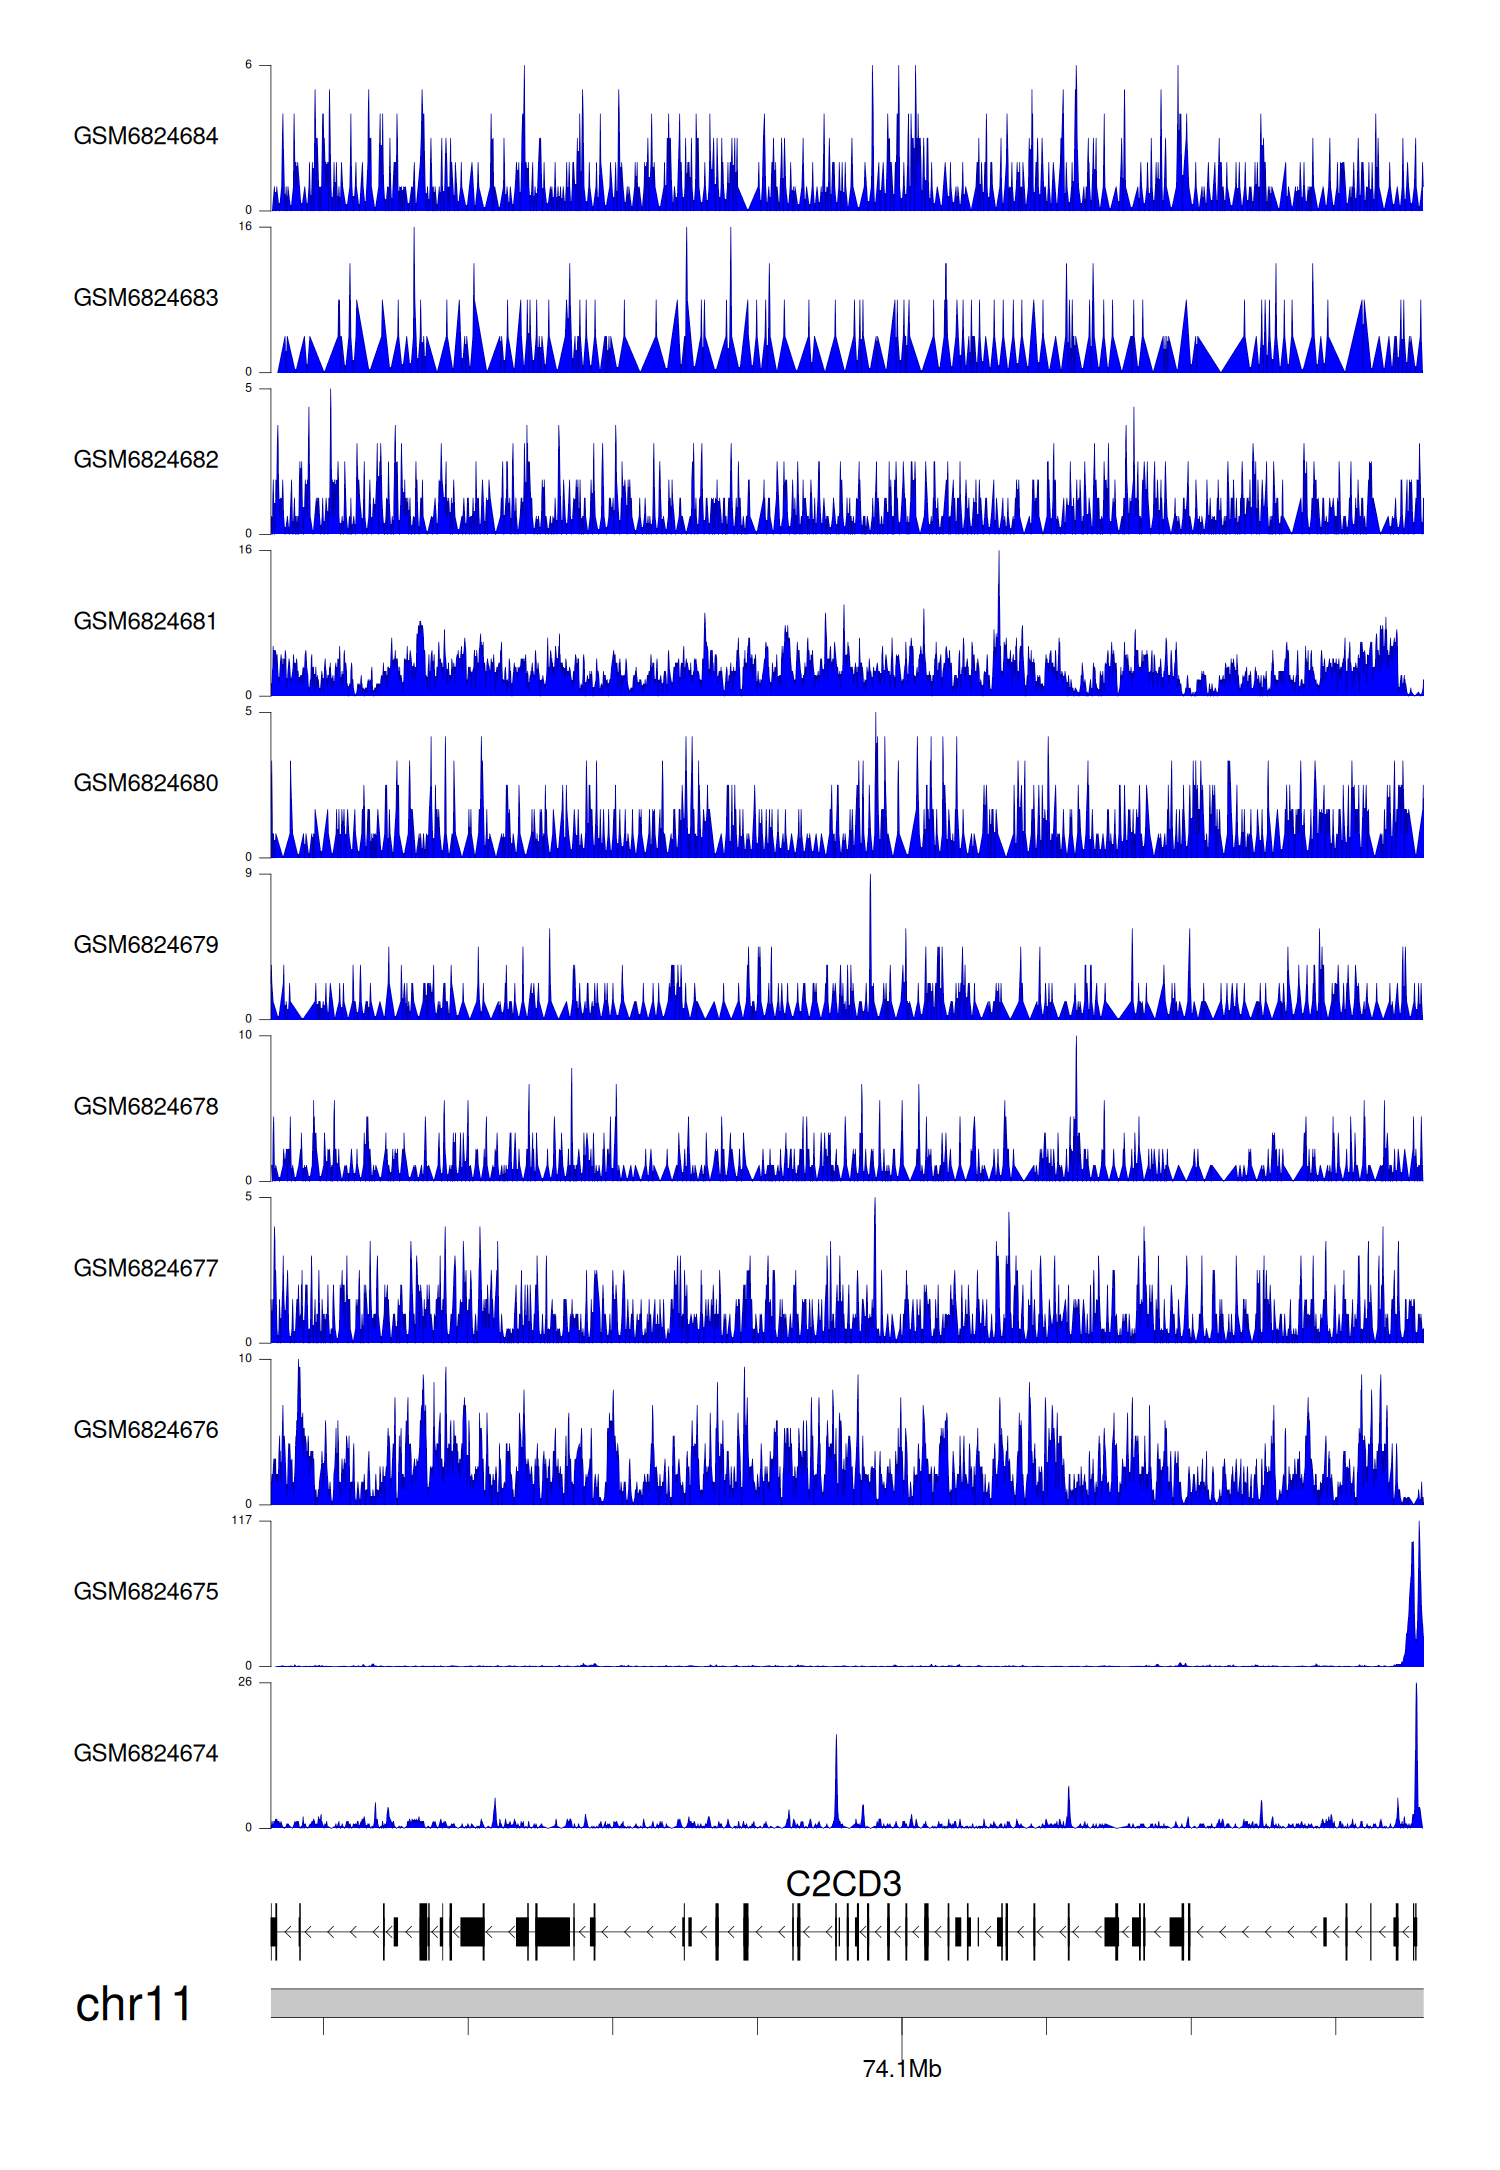Viewport: 1500px width, 2170px height.
Task: Click the GSM6824680 track label
Action: [x=145, y=783]
